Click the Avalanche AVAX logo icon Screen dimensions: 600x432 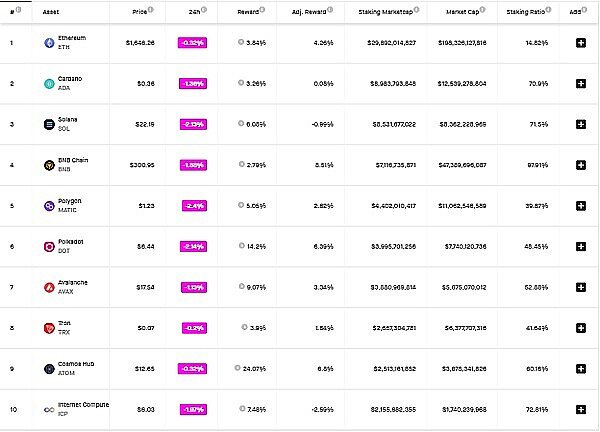pyautogui.click(x=49, y=287)
